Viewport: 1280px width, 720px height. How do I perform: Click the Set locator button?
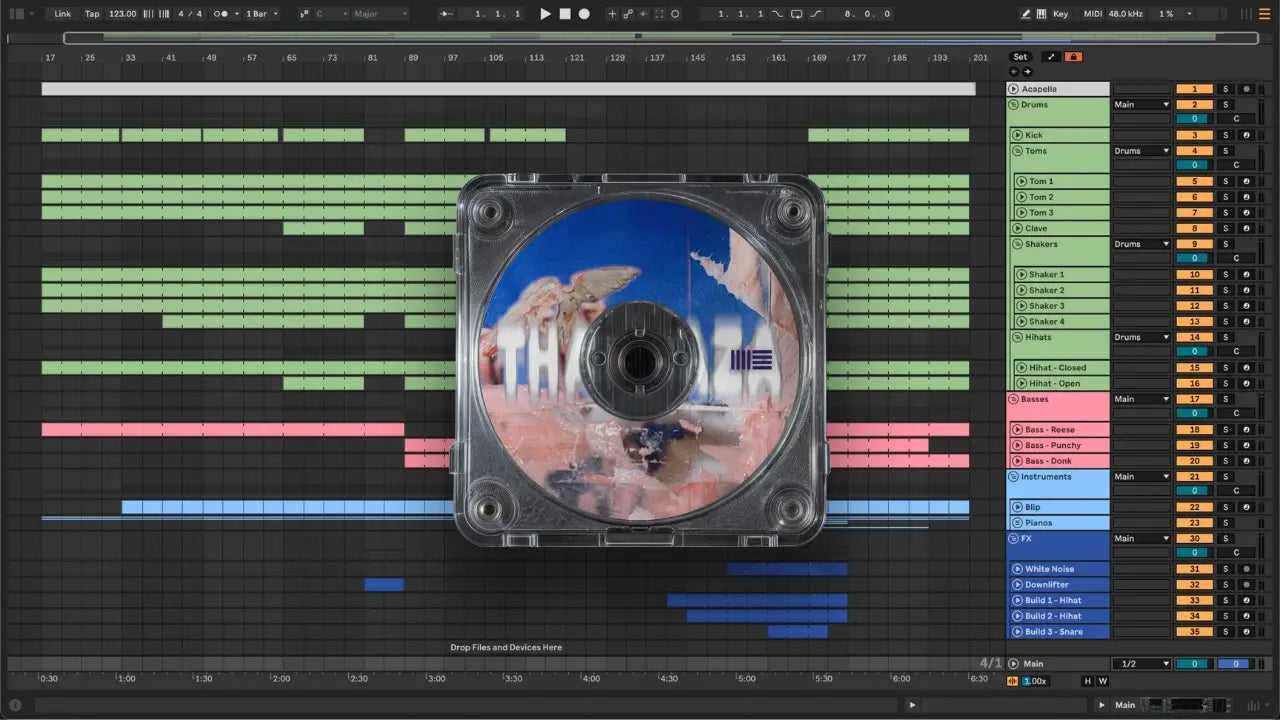[1020, 57]
